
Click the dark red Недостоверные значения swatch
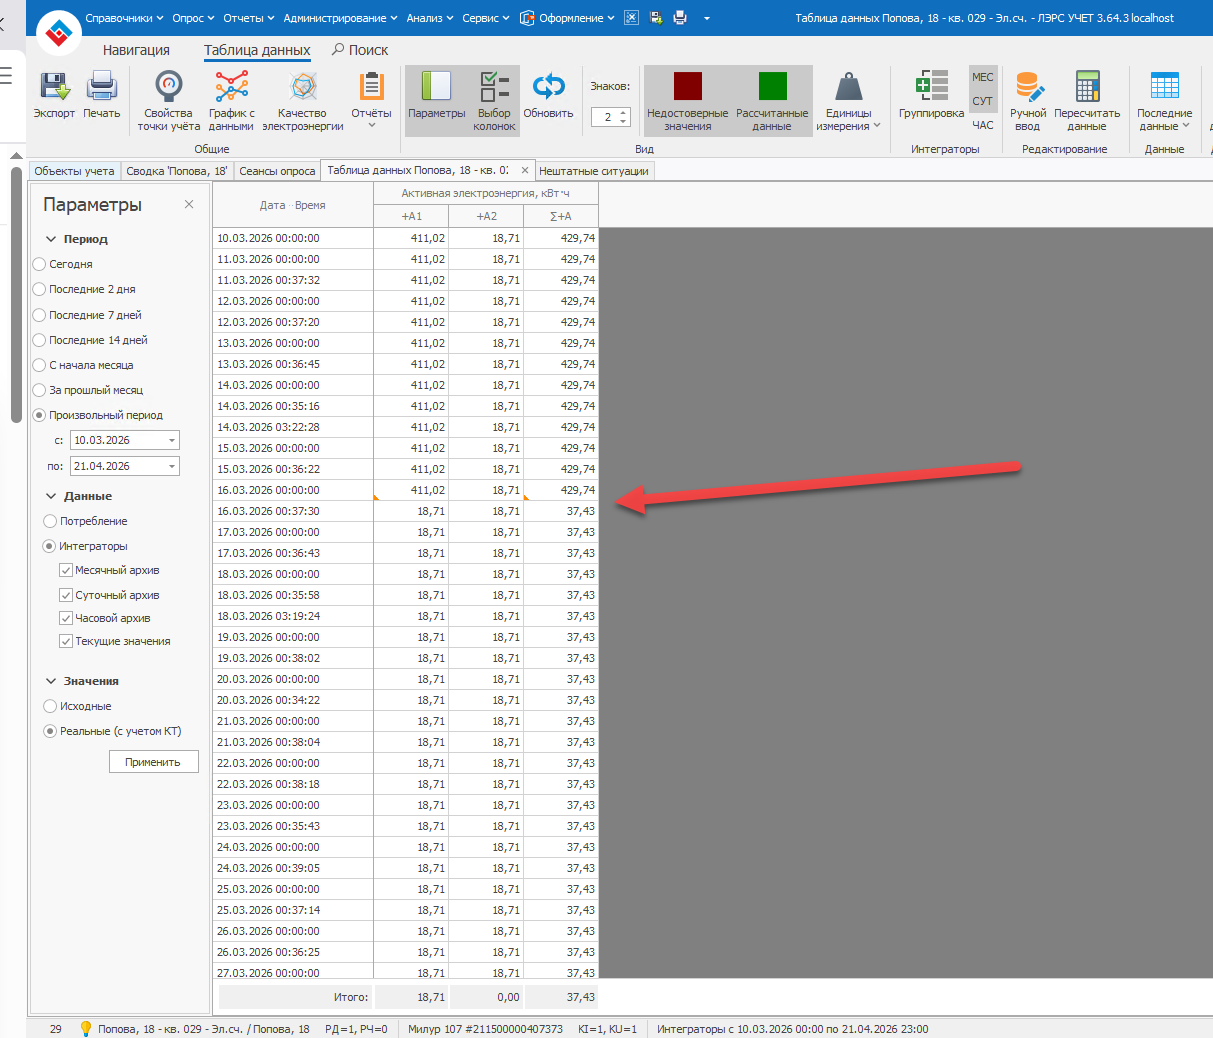tap(688, 87)
